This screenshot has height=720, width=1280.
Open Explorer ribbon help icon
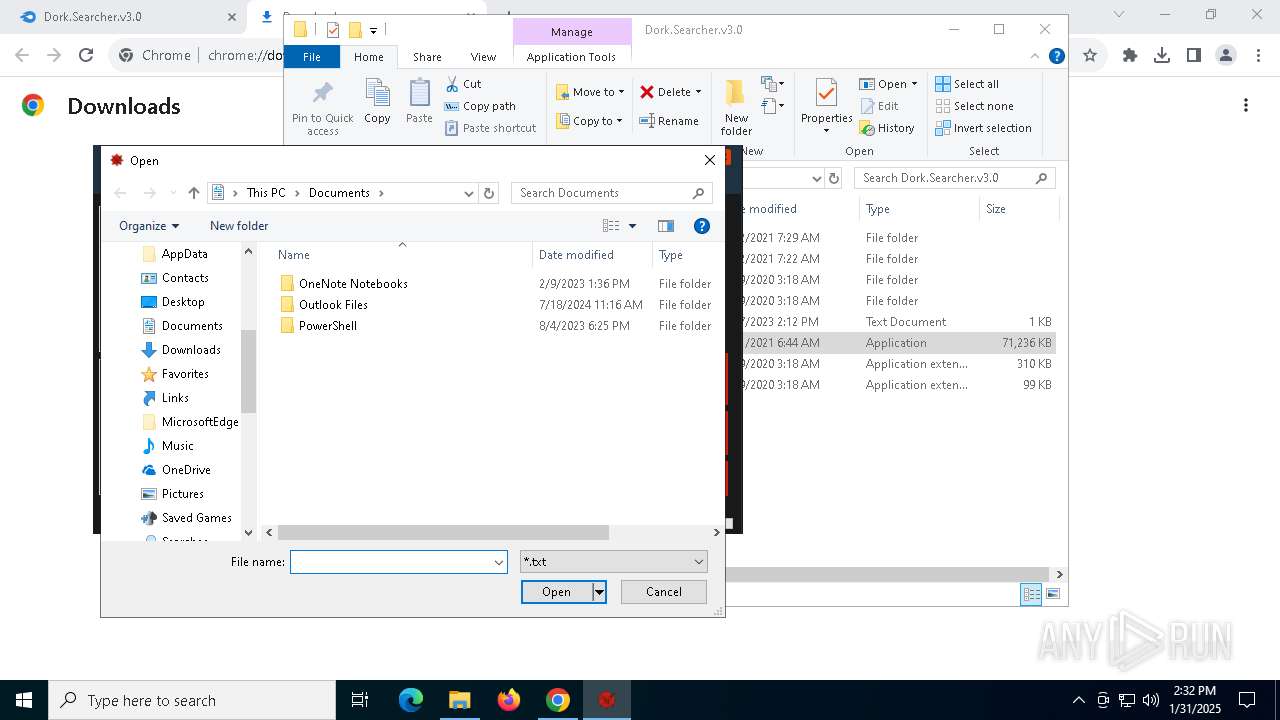tap(1056, 56)
